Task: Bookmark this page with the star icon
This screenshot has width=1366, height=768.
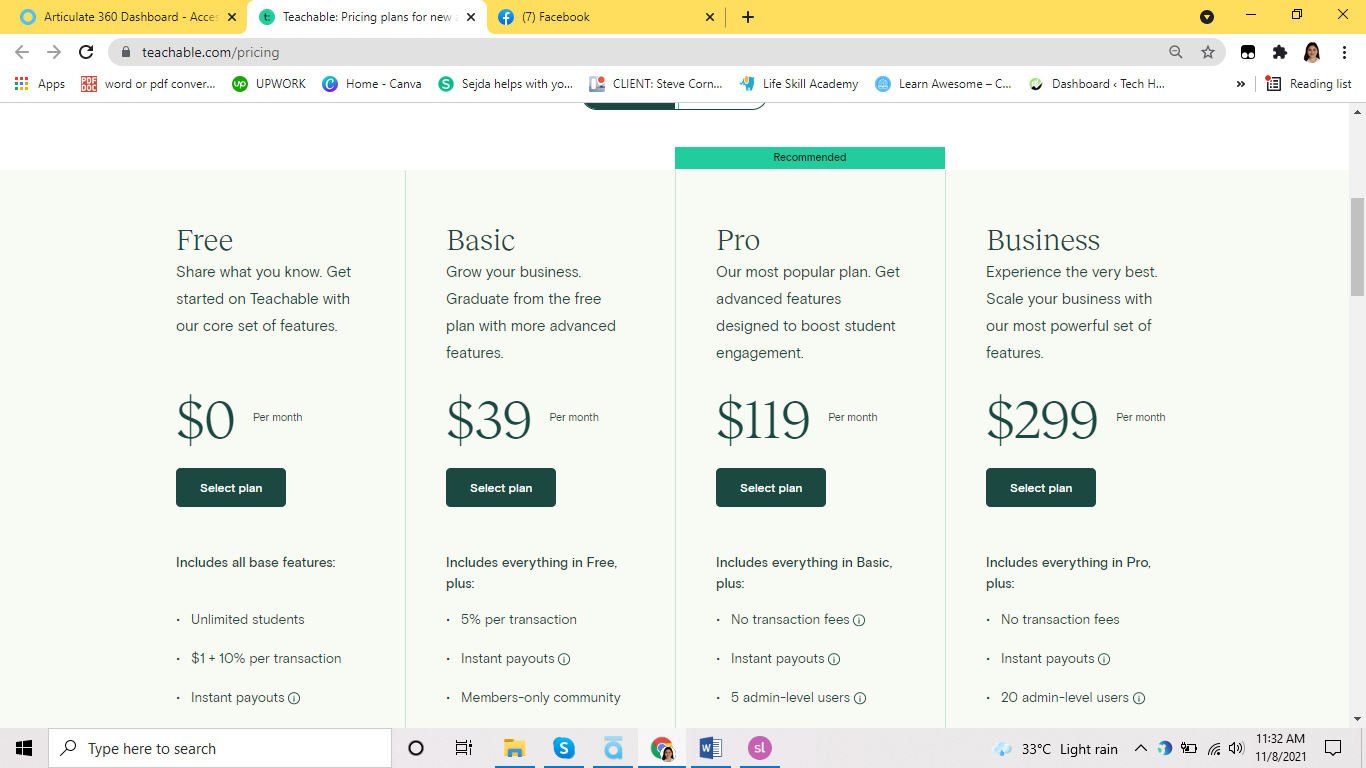Action: (x=1208, y=52)
